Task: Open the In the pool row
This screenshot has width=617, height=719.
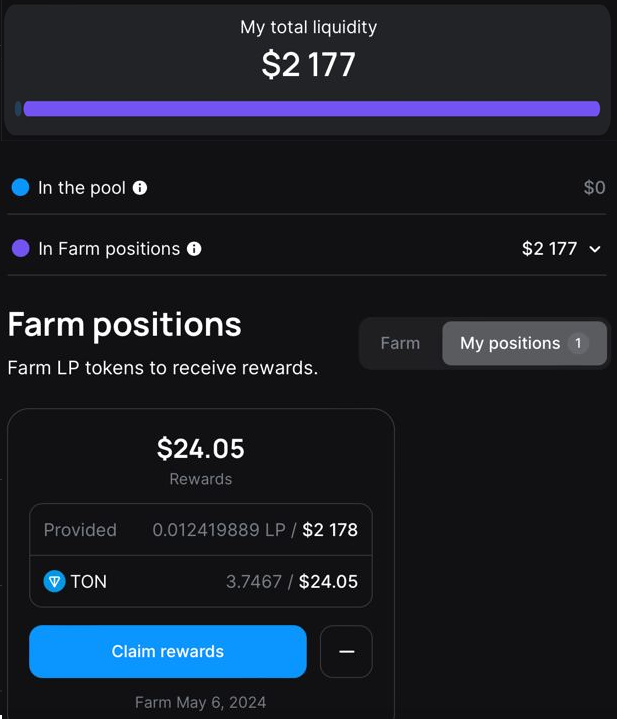Action: [x=307, y=188]
